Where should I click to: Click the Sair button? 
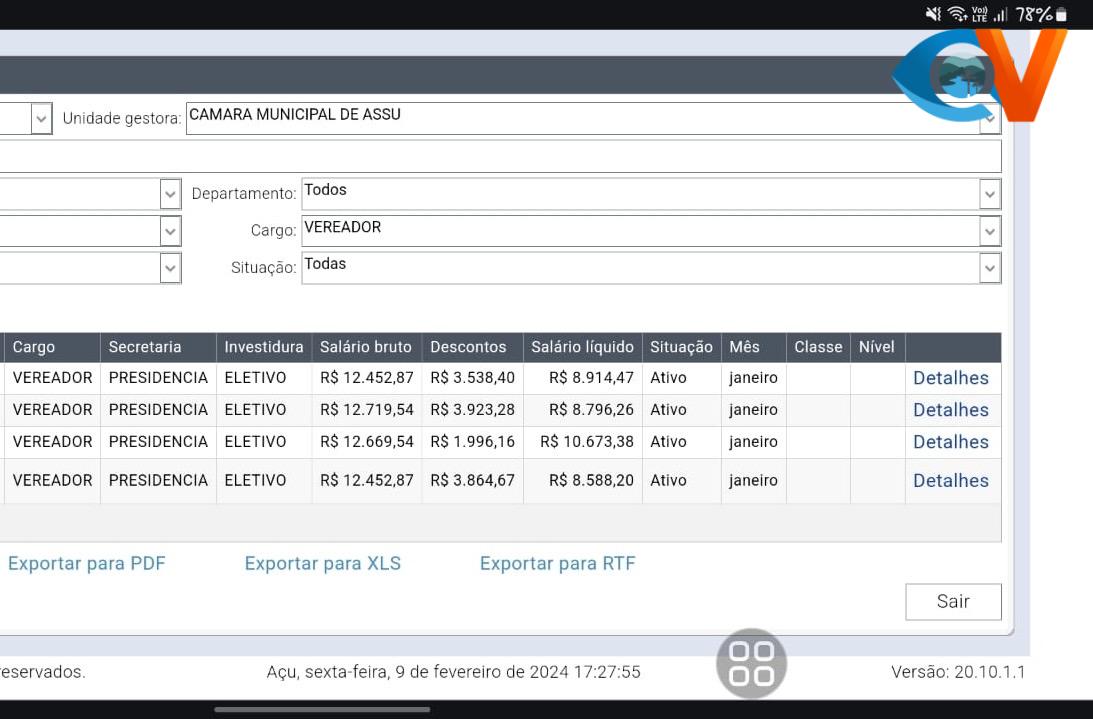(953, 601)
